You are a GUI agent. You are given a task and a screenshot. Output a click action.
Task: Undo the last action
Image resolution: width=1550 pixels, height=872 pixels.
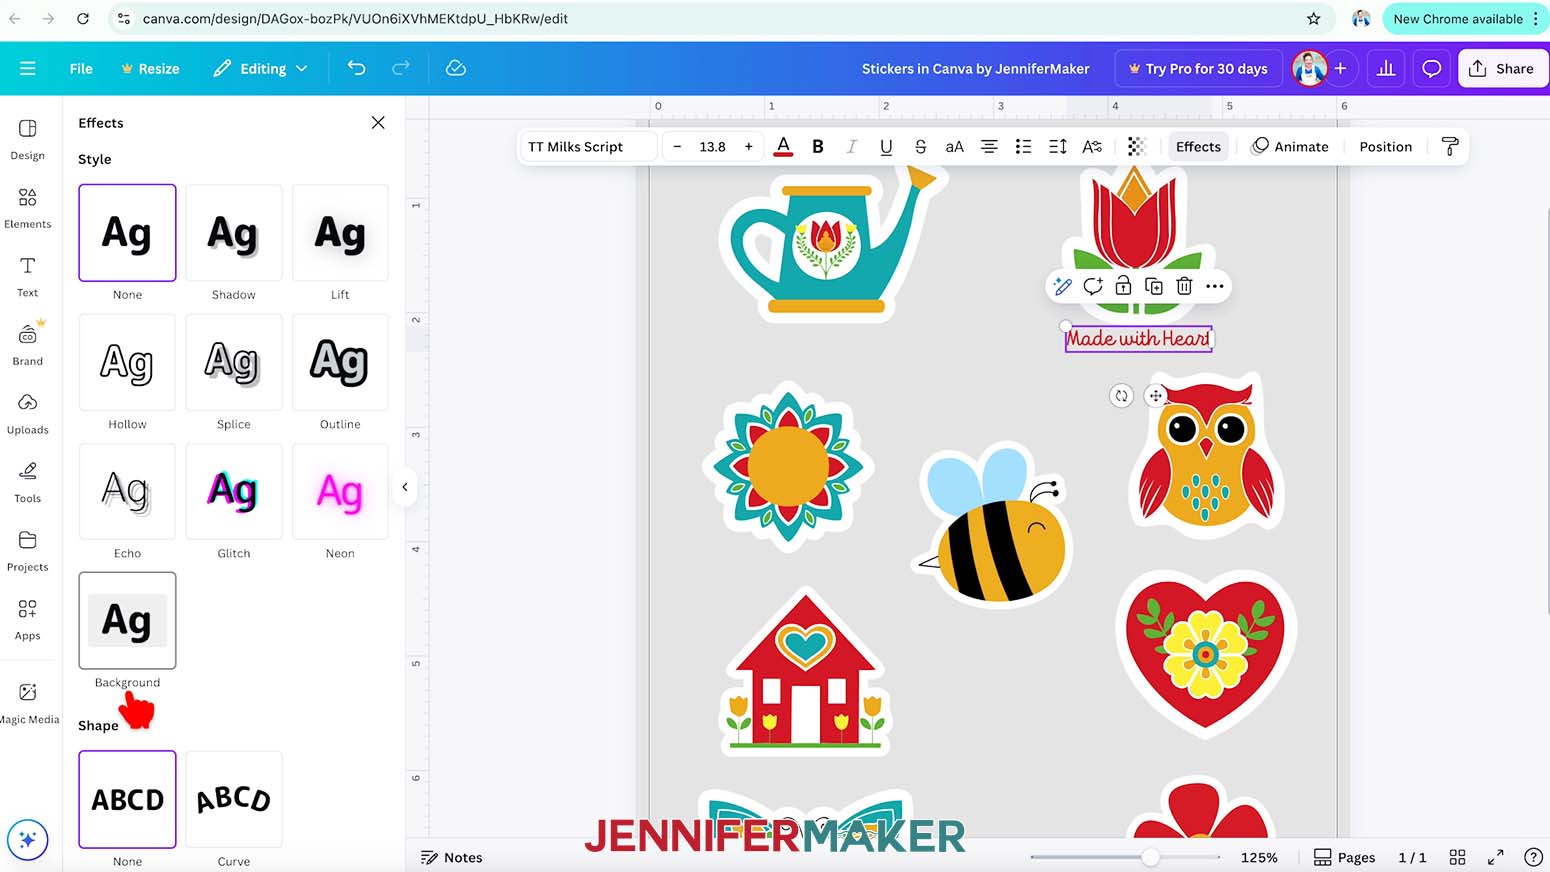[x=356, y=68]
